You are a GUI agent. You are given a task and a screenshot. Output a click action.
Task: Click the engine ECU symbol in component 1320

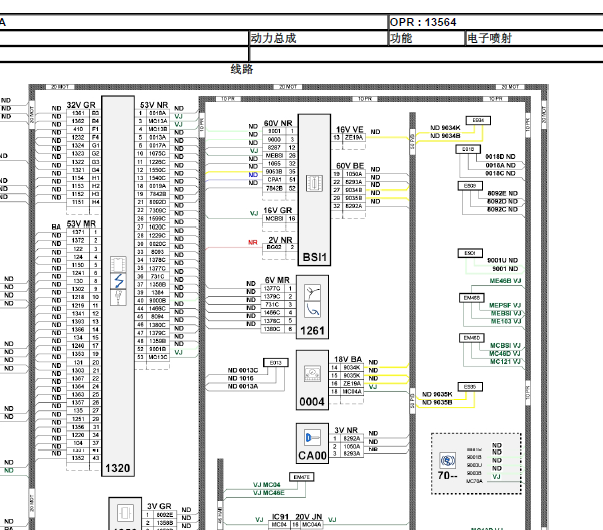(x=118, y=281)
